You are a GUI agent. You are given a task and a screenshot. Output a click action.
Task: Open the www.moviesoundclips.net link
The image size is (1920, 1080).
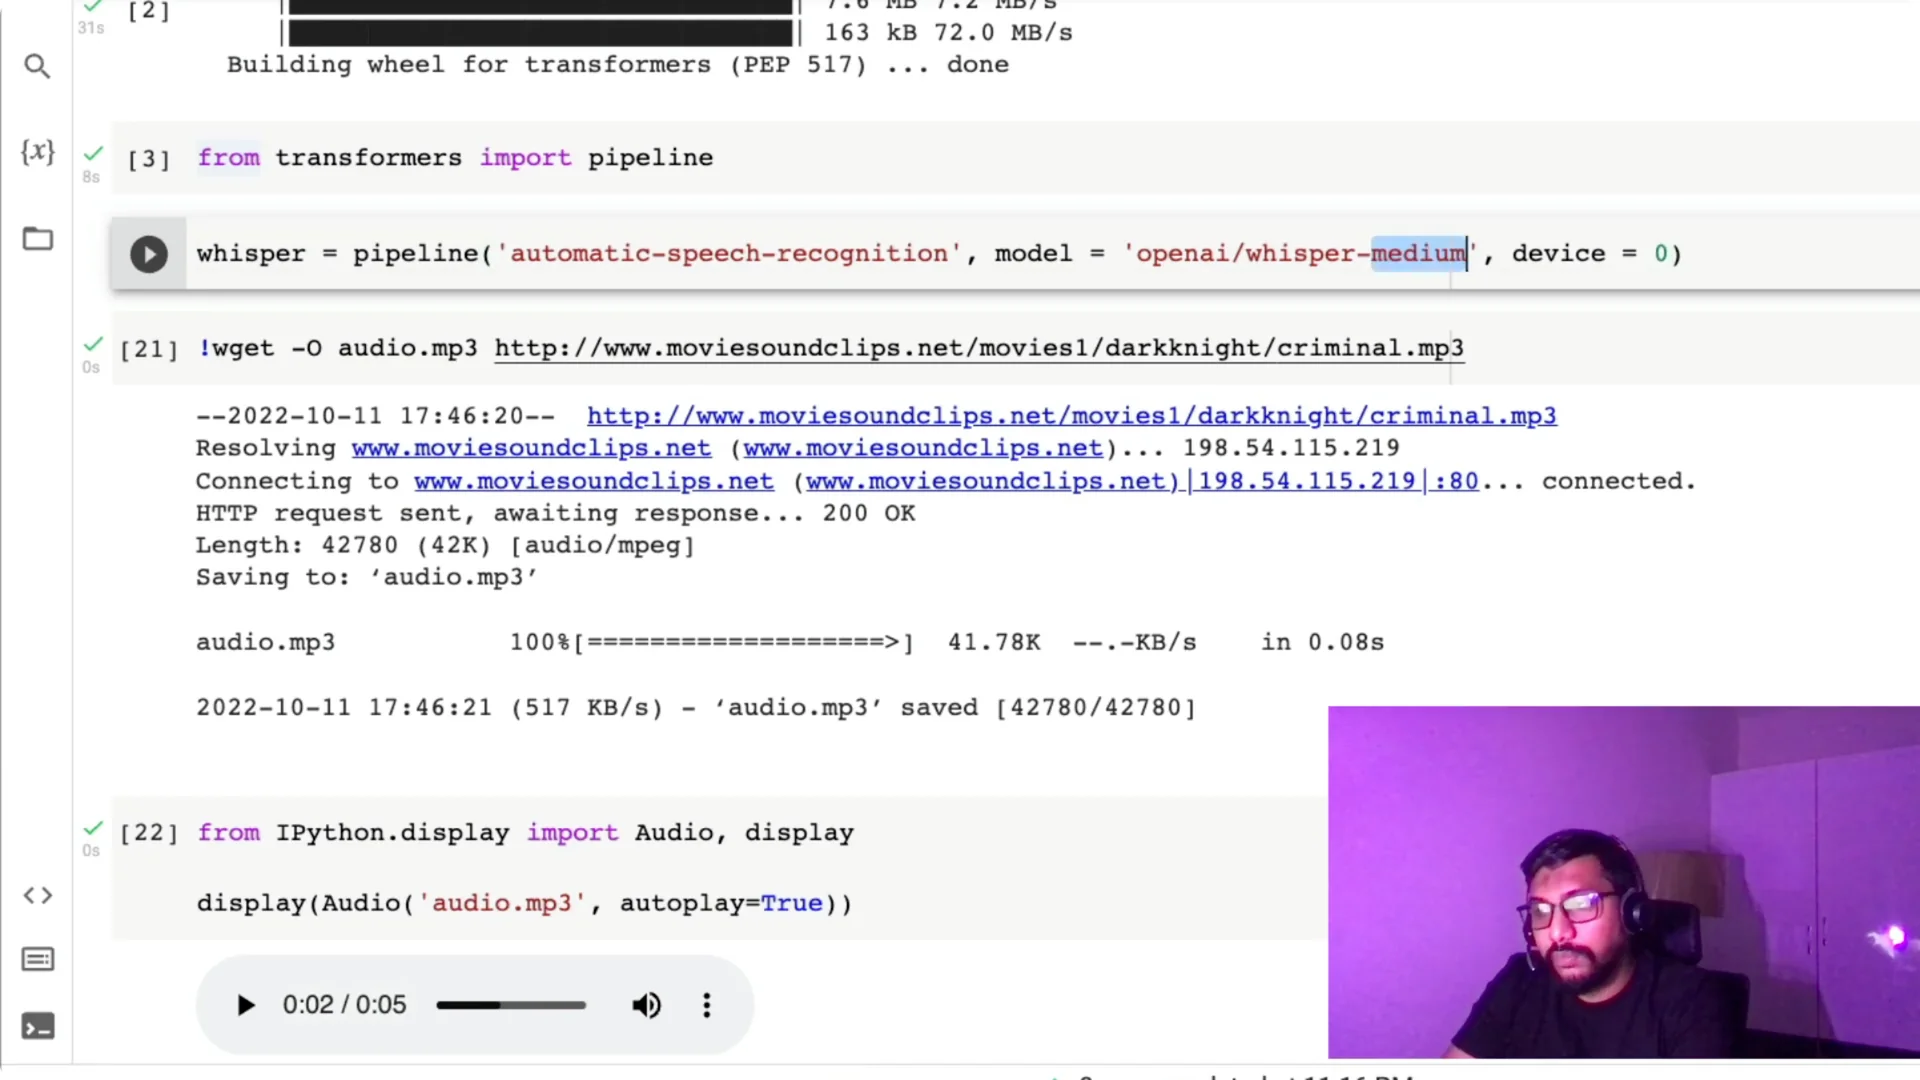(x=531, y=448)
